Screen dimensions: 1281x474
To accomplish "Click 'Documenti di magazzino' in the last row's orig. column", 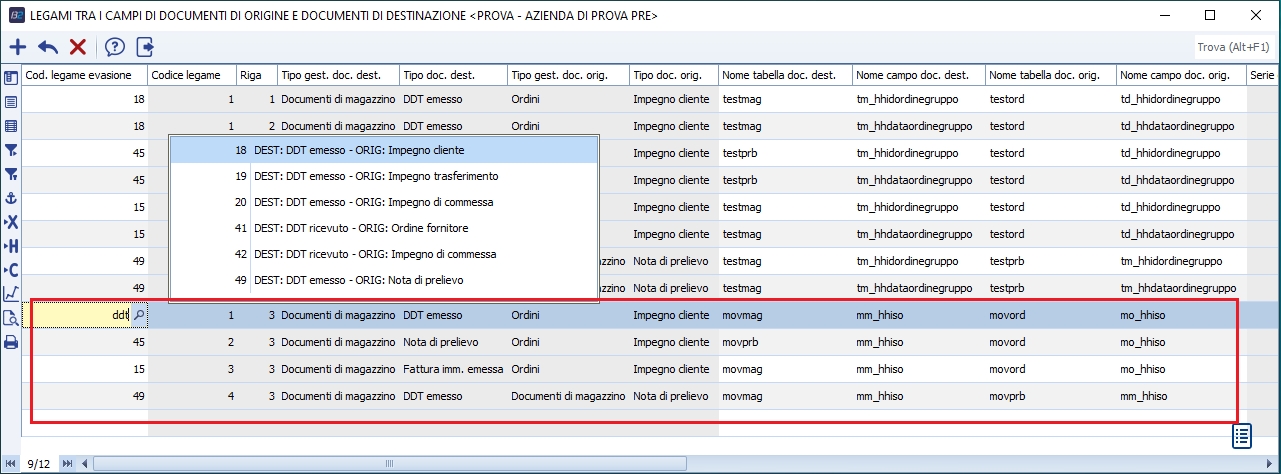I will (568, 396).
